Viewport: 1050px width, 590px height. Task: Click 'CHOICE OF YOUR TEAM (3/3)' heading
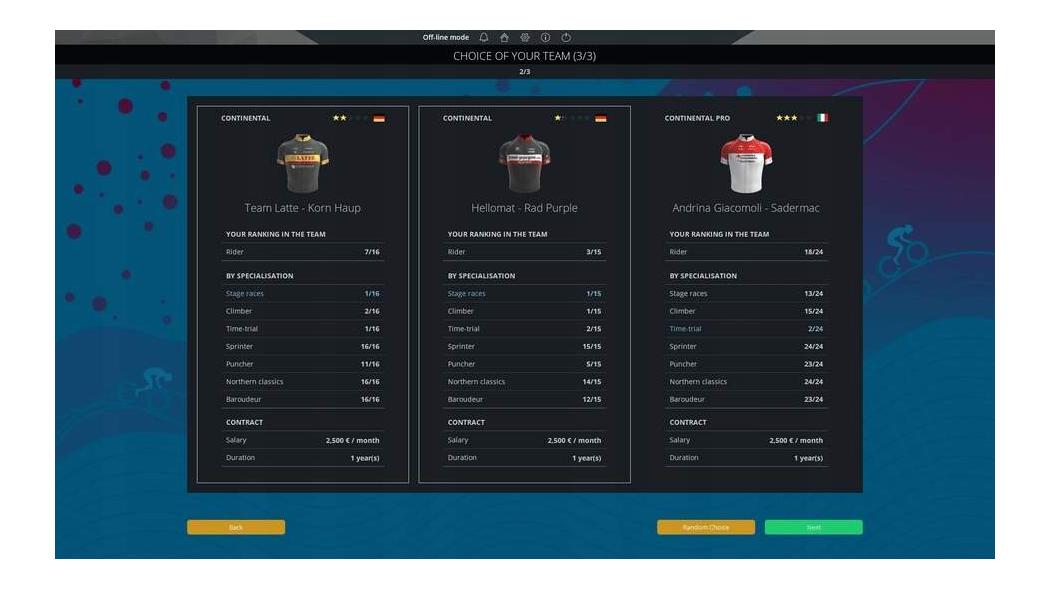click(524, 56)
